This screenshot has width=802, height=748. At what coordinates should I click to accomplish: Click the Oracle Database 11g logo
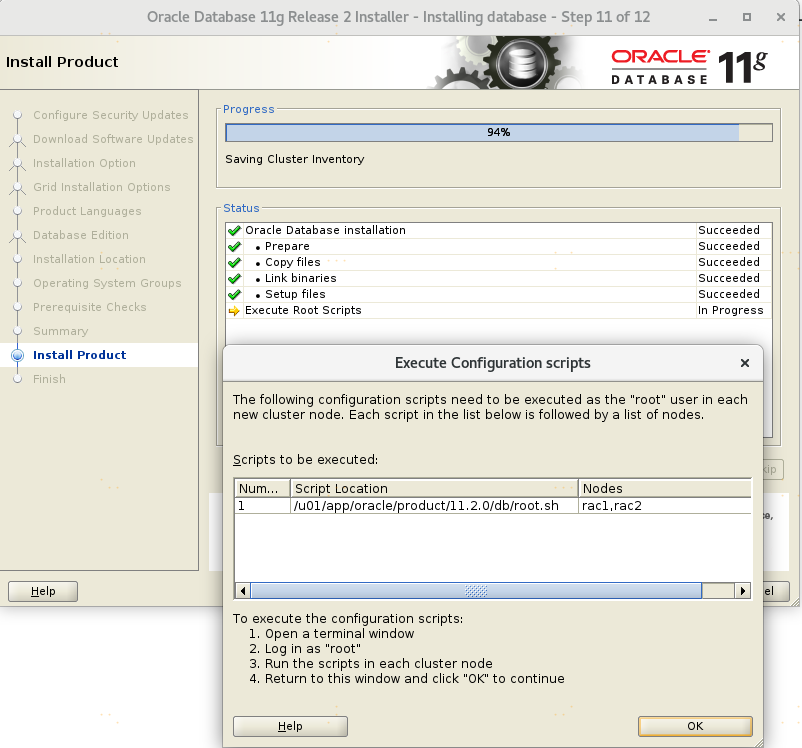(x=688, y=64)
